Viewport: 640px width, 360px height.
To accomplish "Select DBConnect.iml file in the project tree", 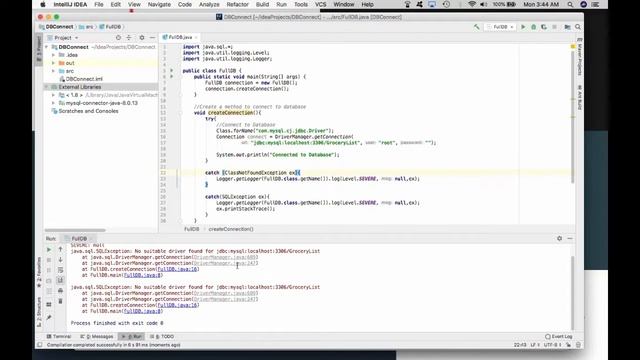I will (x=81, y=79).
